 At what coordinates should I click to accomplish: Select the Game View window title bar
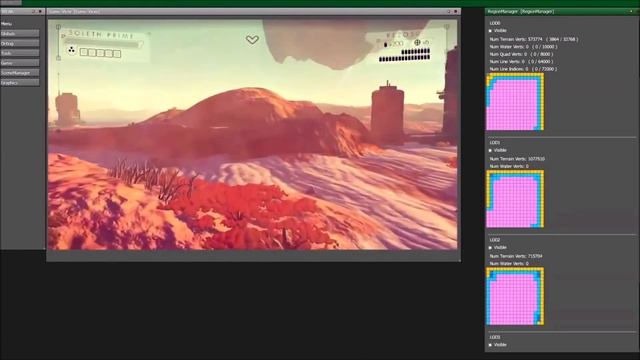pos(253,12)
